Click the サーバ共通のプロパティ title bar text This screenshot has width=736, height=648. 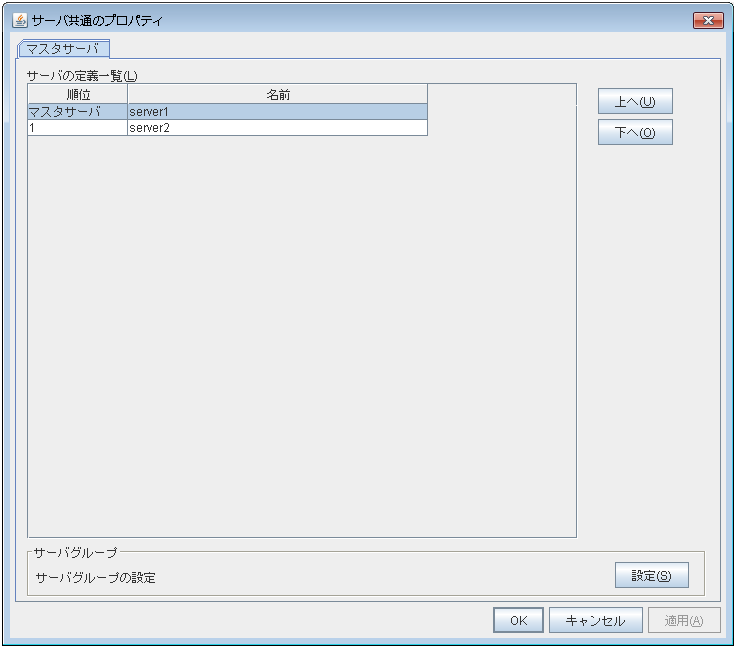pos(98,20)
